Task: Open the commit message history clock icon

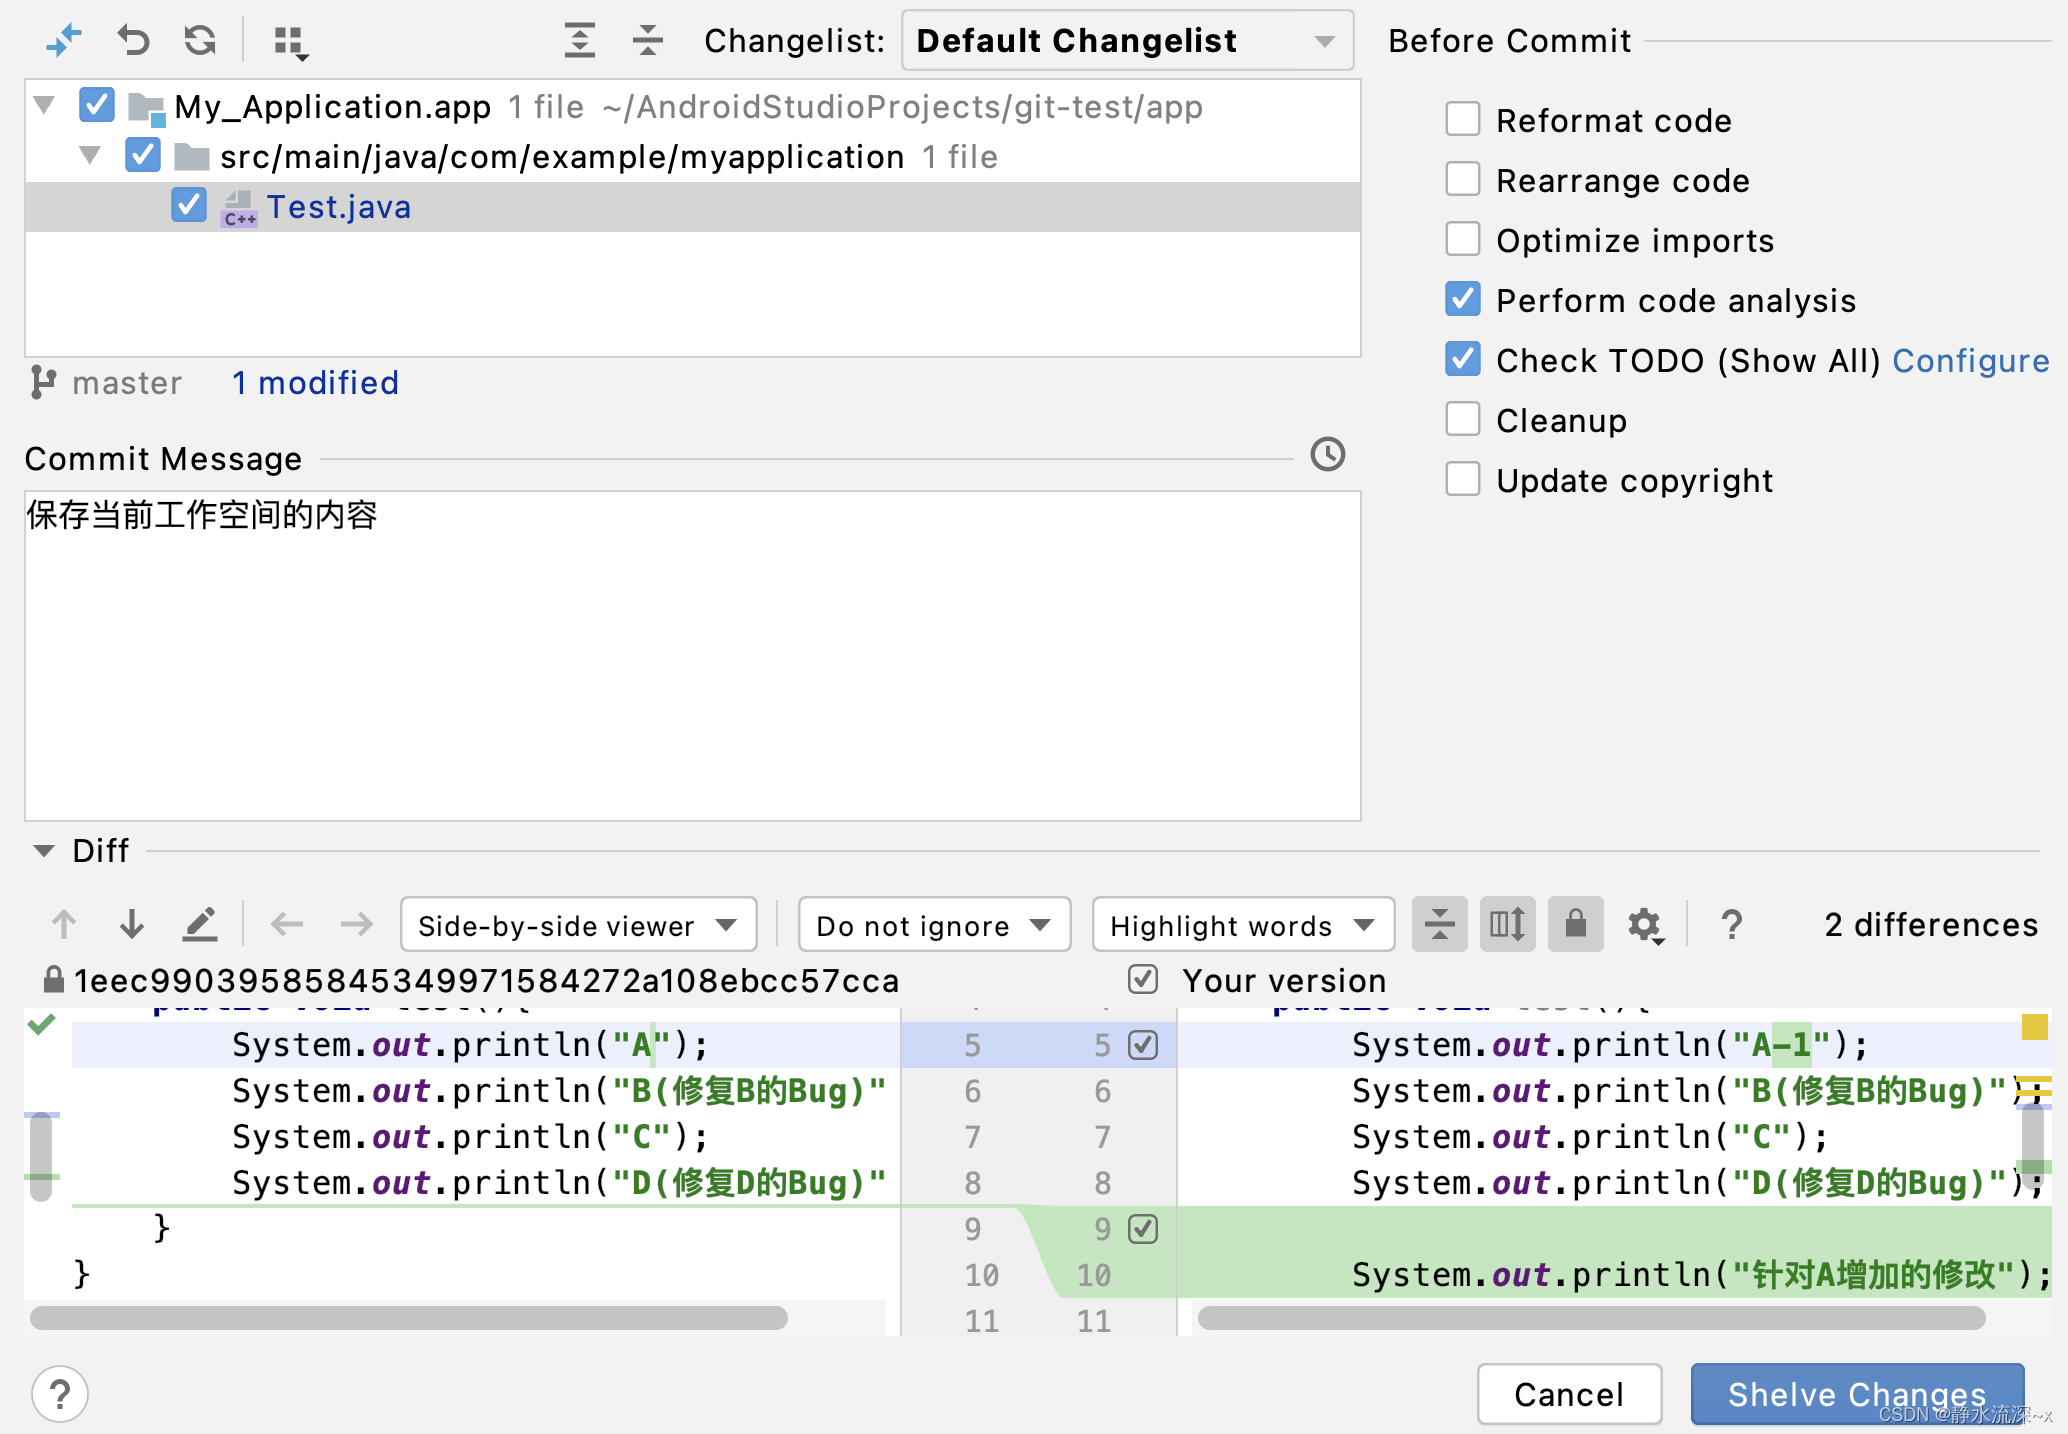Action: click(x=1327, y=455)
